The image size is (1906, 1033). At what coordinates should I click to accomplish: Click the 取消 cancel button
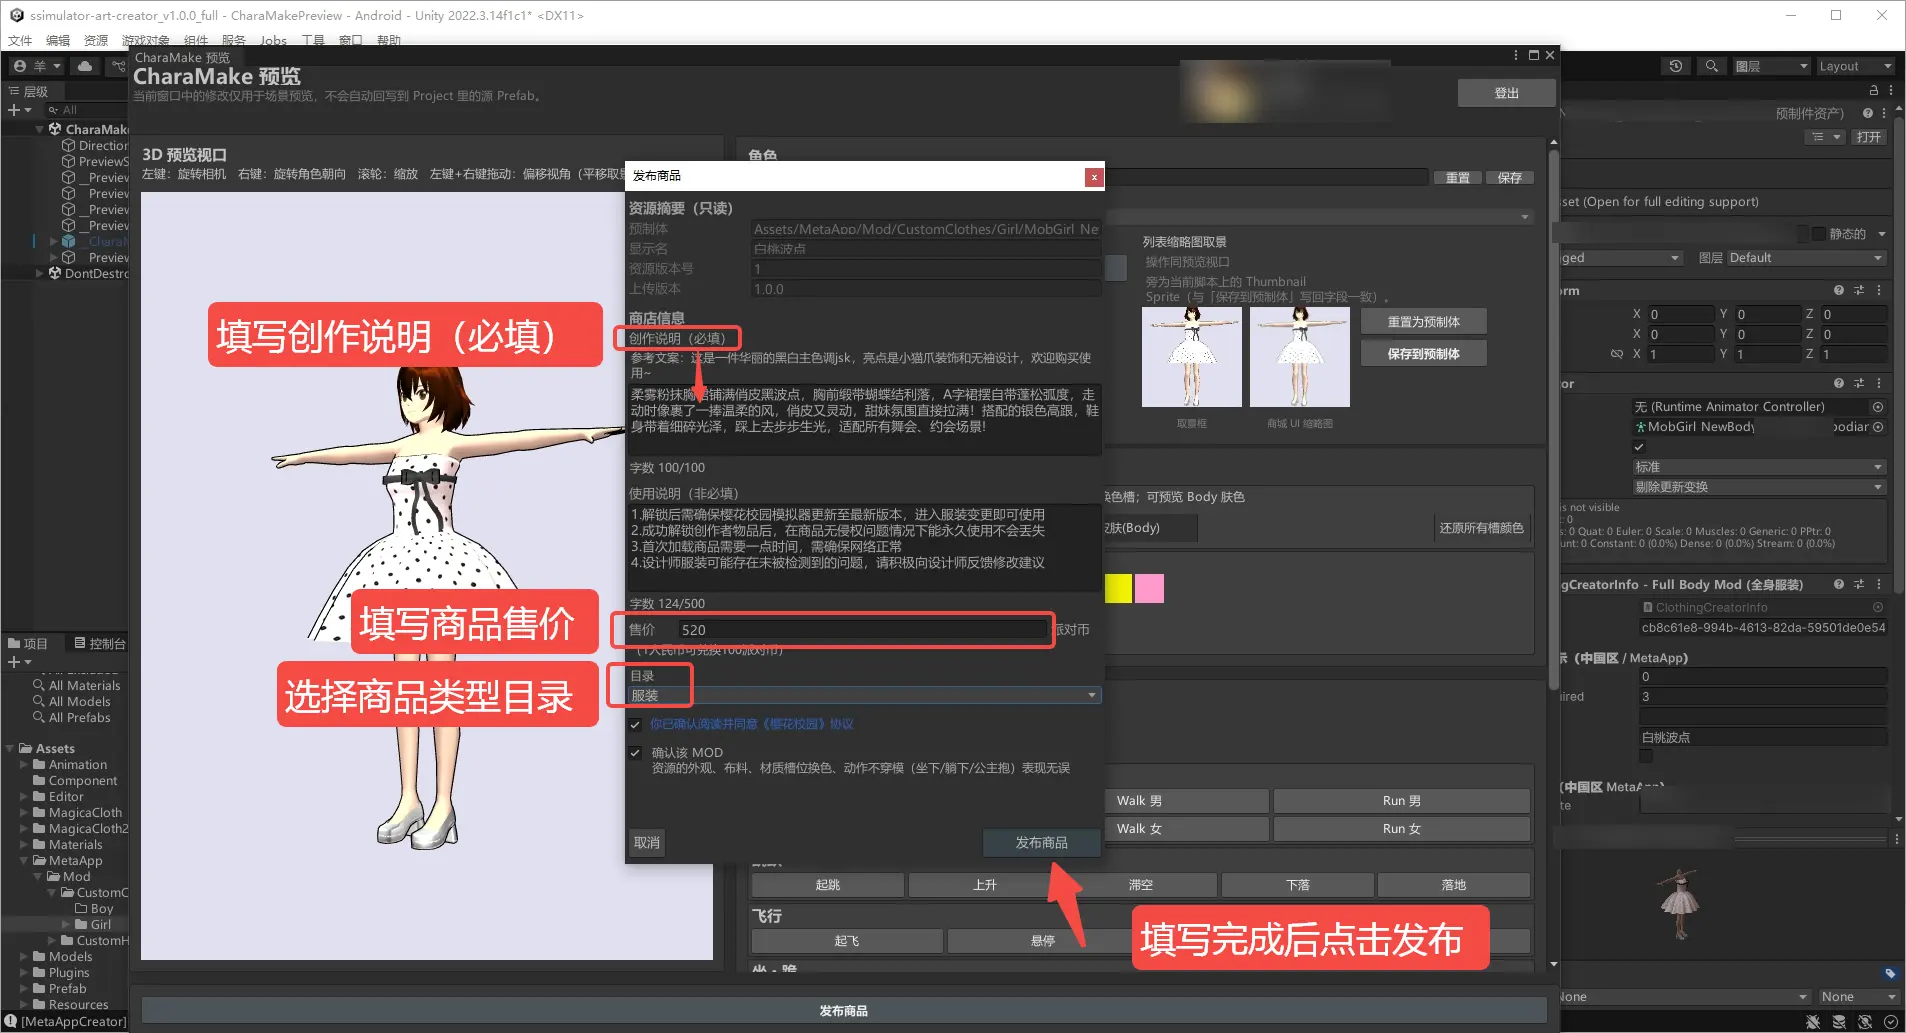[x=646, y=843]
